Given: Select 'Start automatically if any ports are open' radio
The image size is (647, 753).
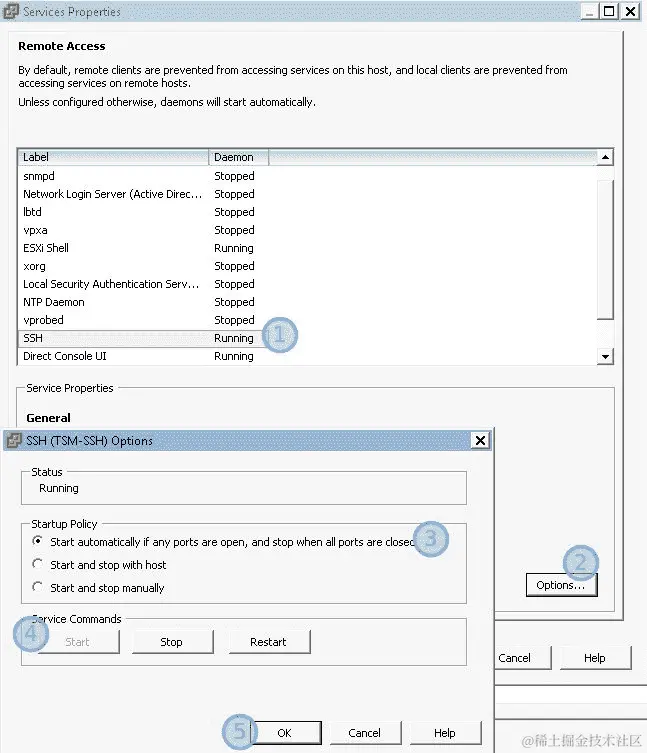Looking at the screenshot, I should pos(37,541).
